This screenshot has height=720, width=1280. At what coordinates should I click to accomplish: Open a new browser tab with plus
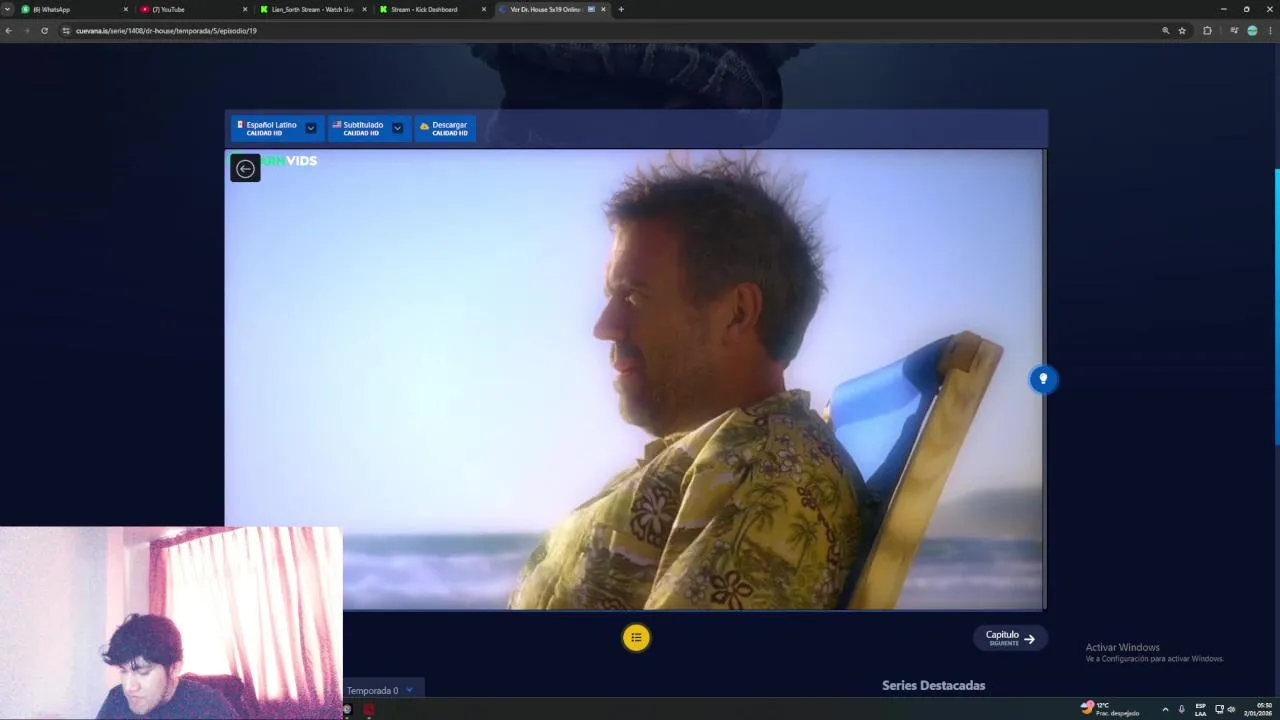click(621, 9)
